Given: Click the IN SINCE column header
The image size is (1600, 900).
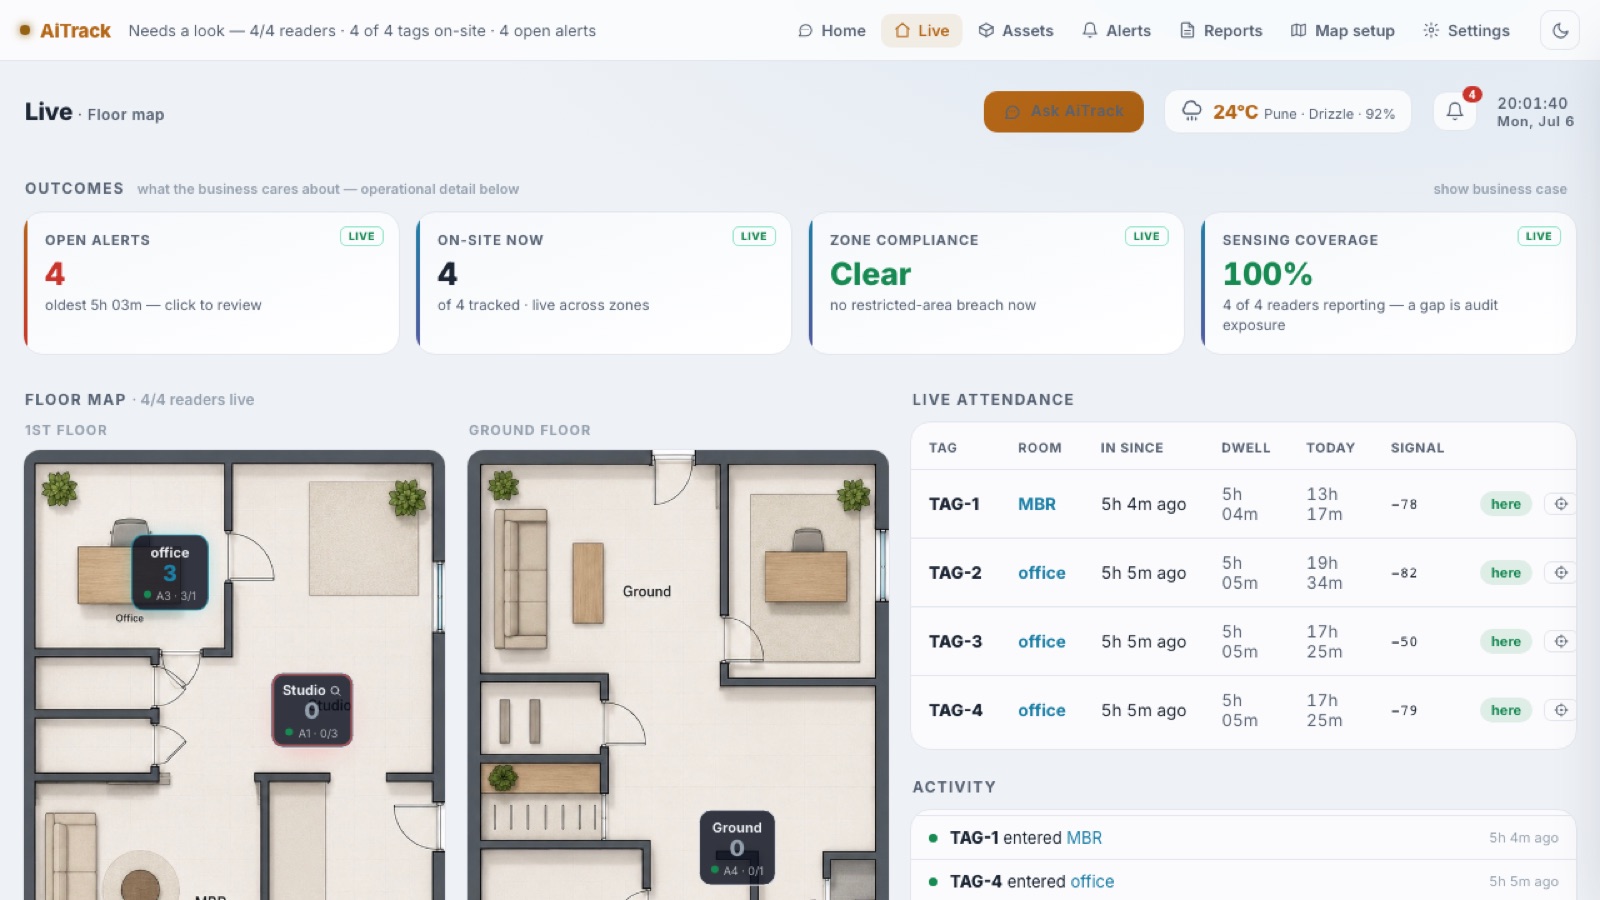Looking at the screenshot, I should tap(1132, 448).
